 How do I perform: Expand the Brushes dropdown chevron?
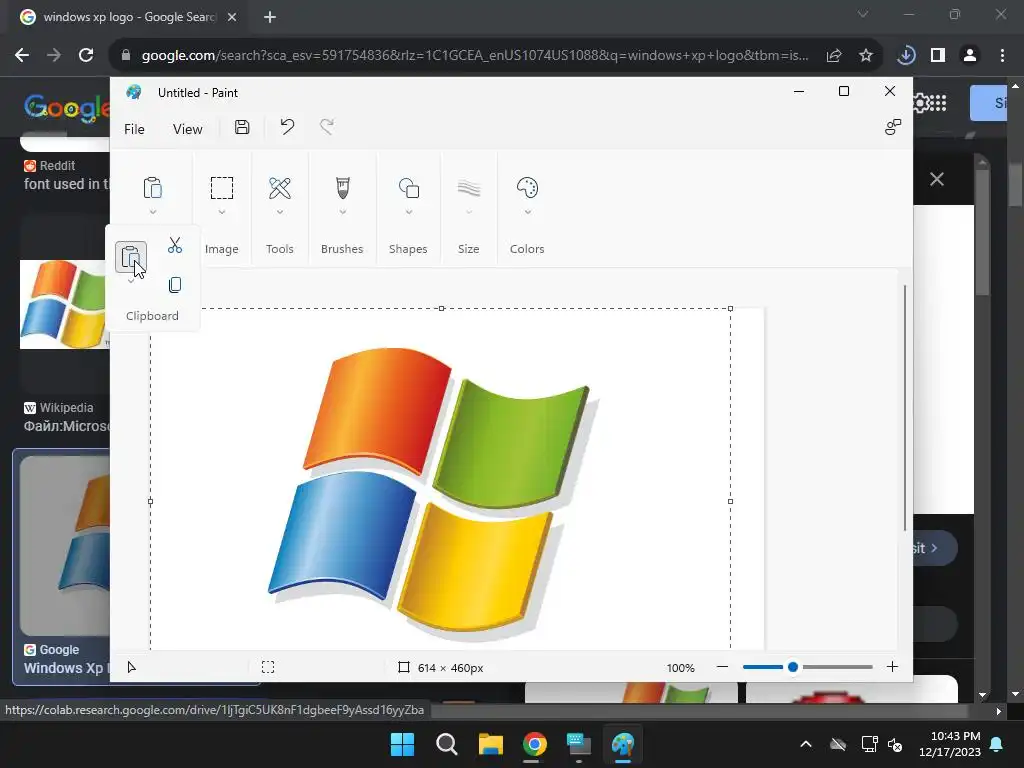click(x=343, y=212)
